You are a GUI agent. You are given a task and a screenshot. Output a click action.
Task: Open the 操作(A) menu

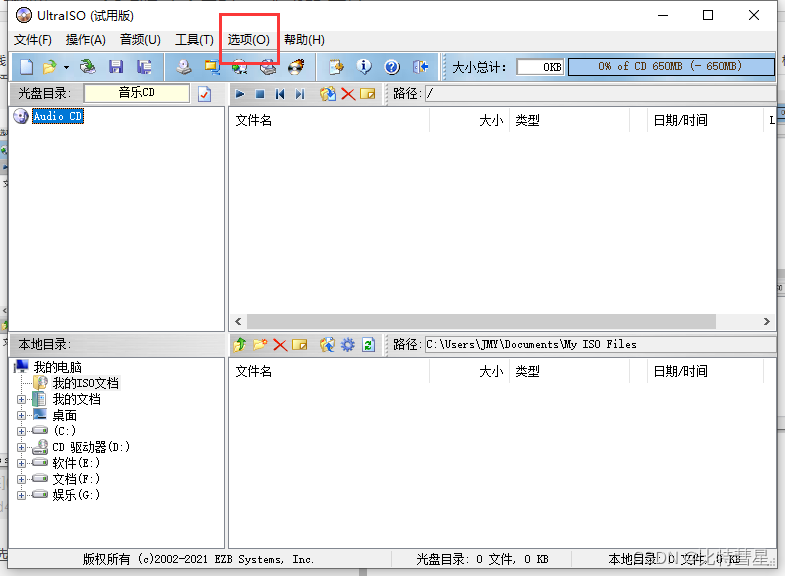[x=86, y=40]
